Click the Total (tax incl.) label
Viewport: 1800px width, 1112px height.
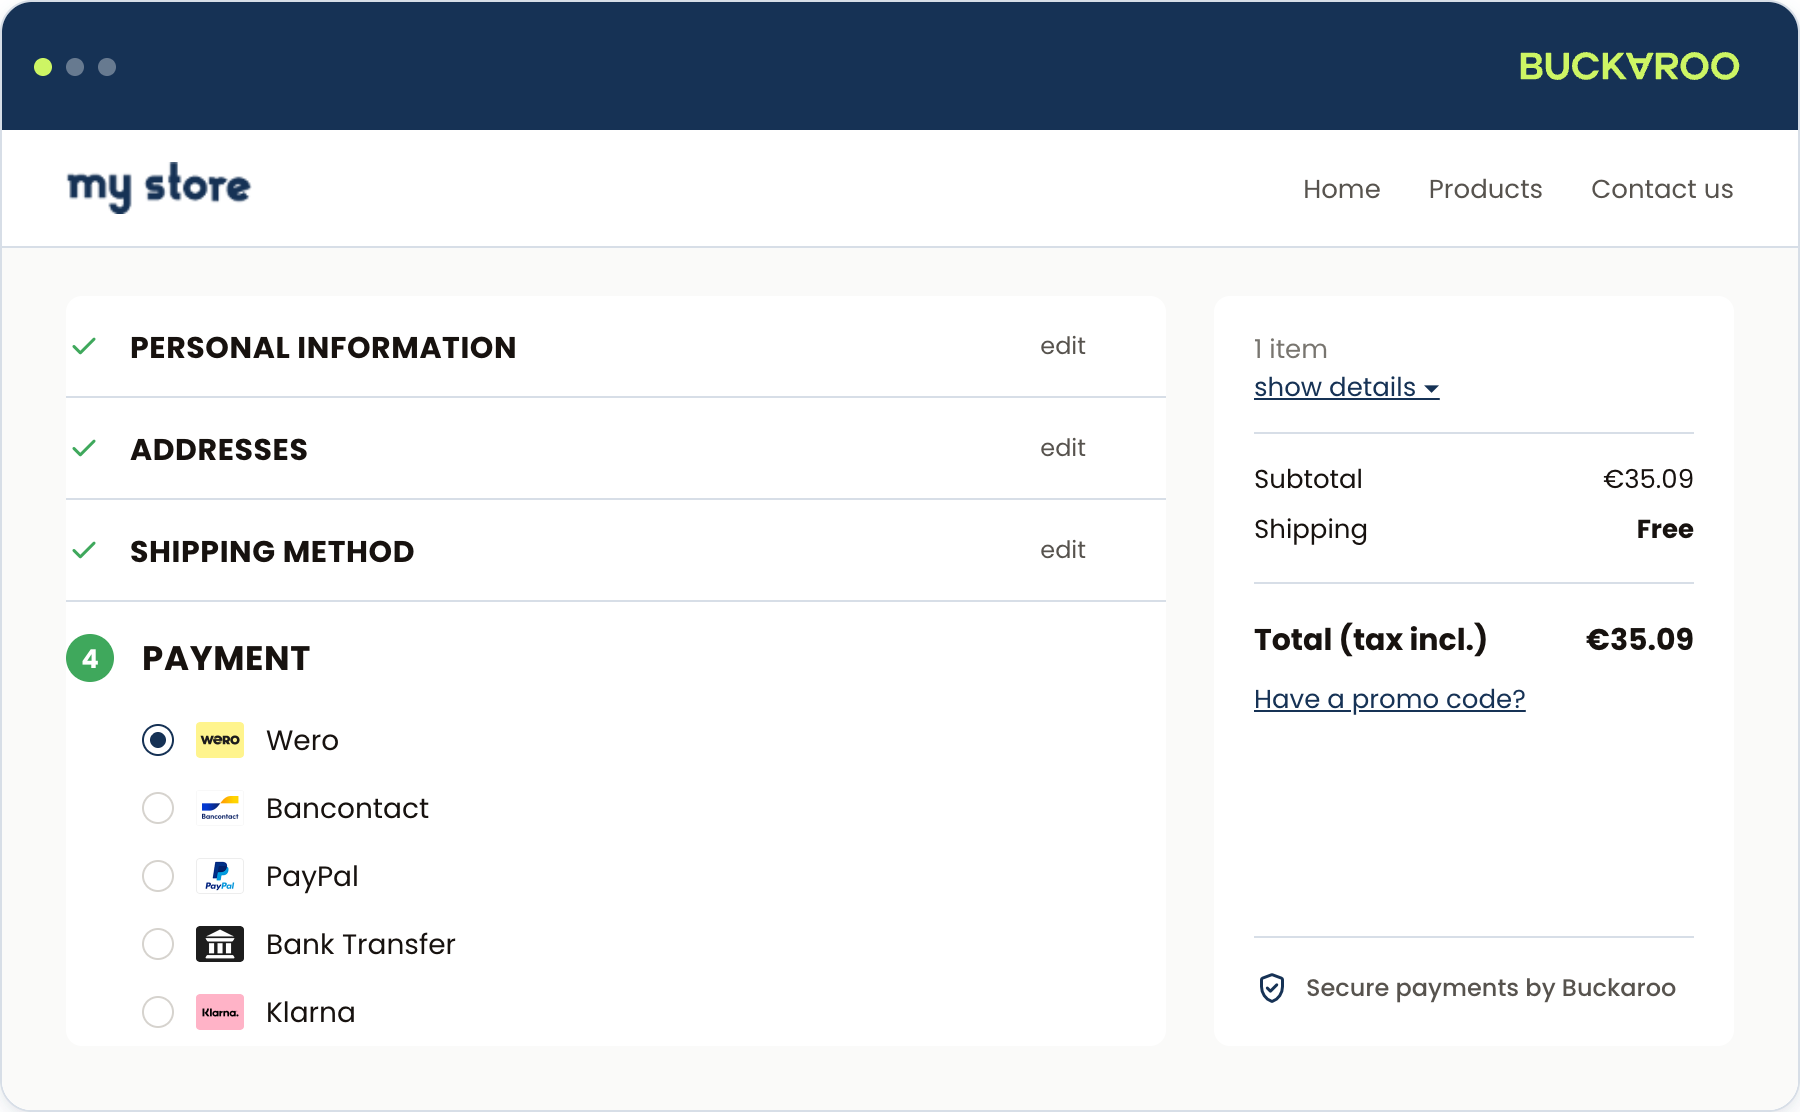tap(1370, 640)
